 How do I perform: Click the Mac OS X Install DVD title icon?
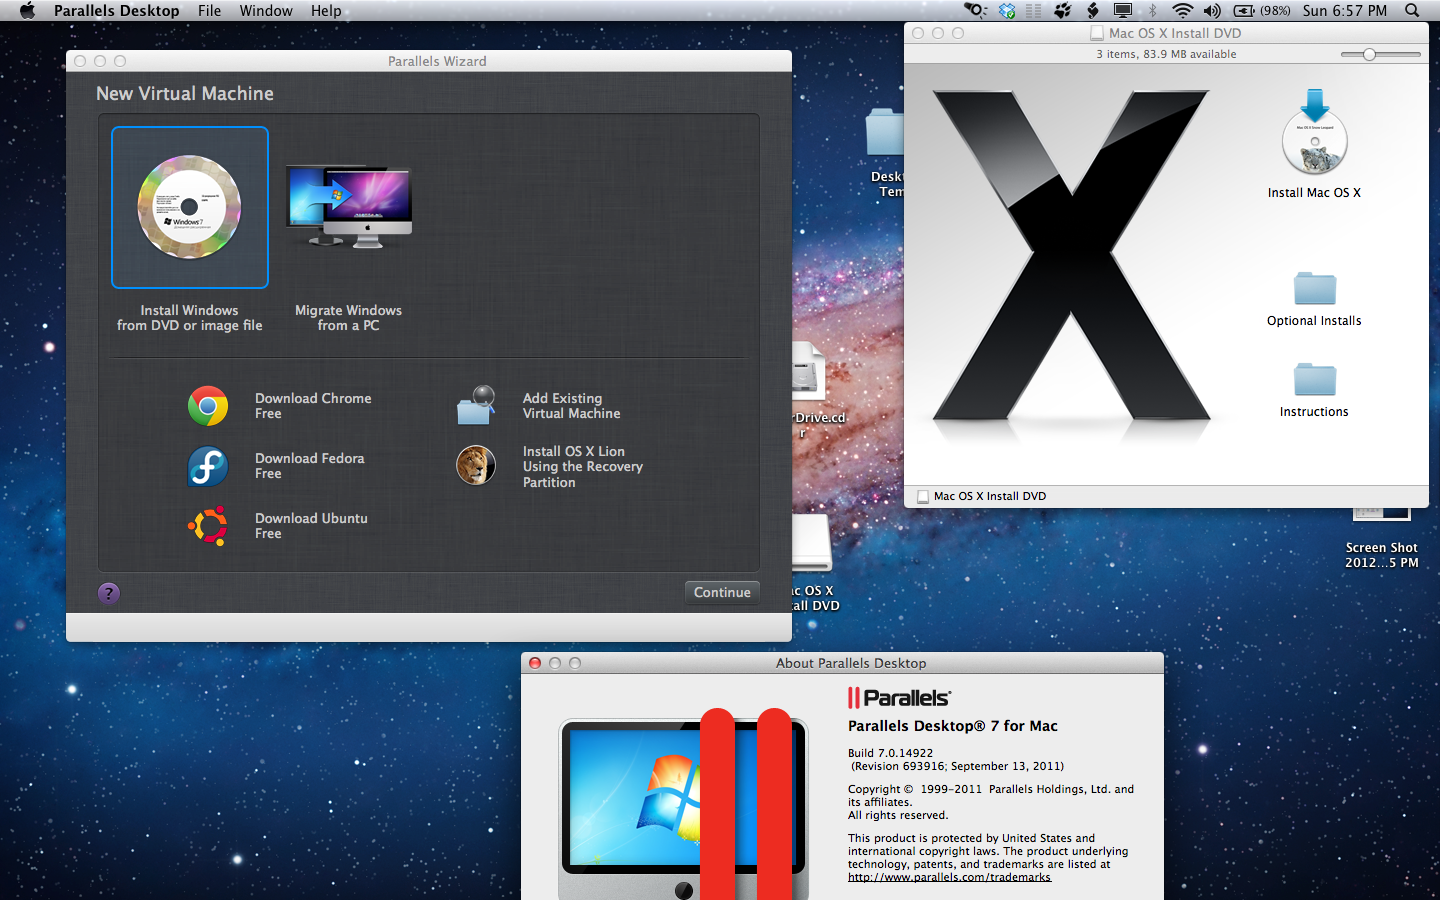pos(1097,33)
